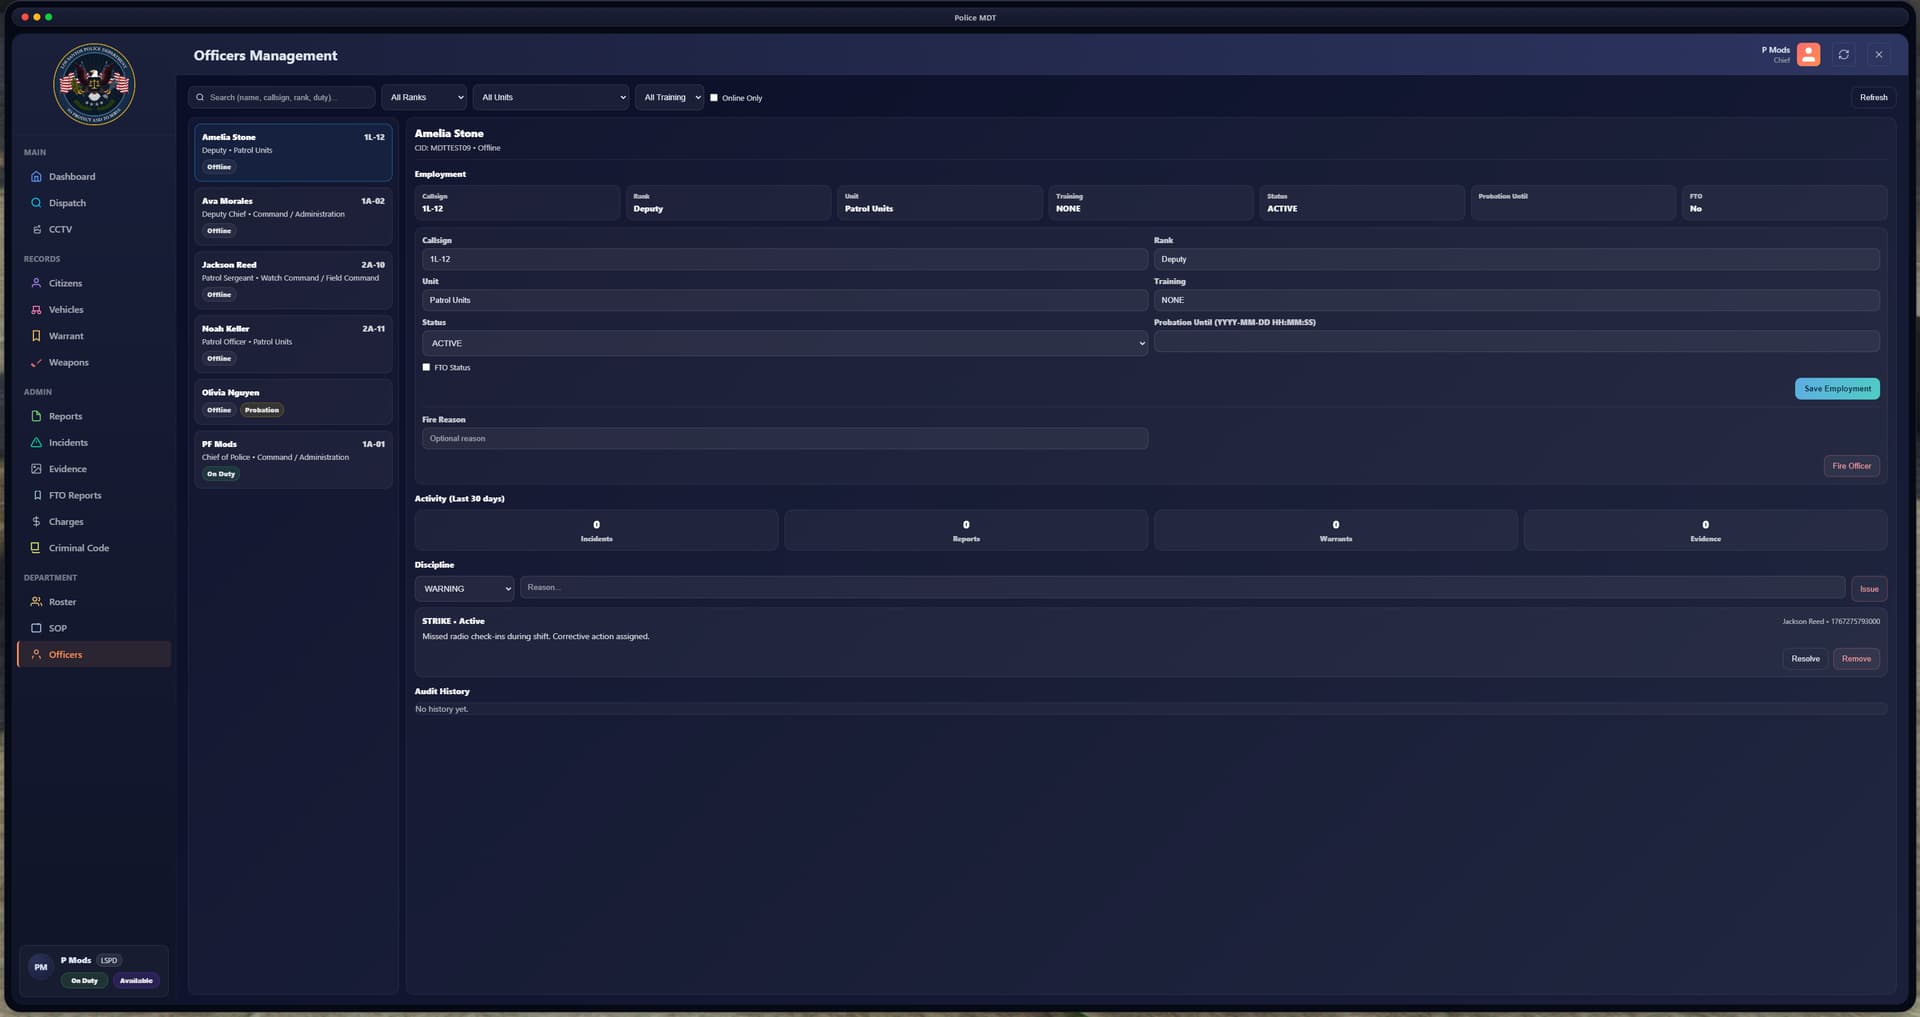Open the Reports document icon
The image size is (1920, 1017).
click(36, 416)
